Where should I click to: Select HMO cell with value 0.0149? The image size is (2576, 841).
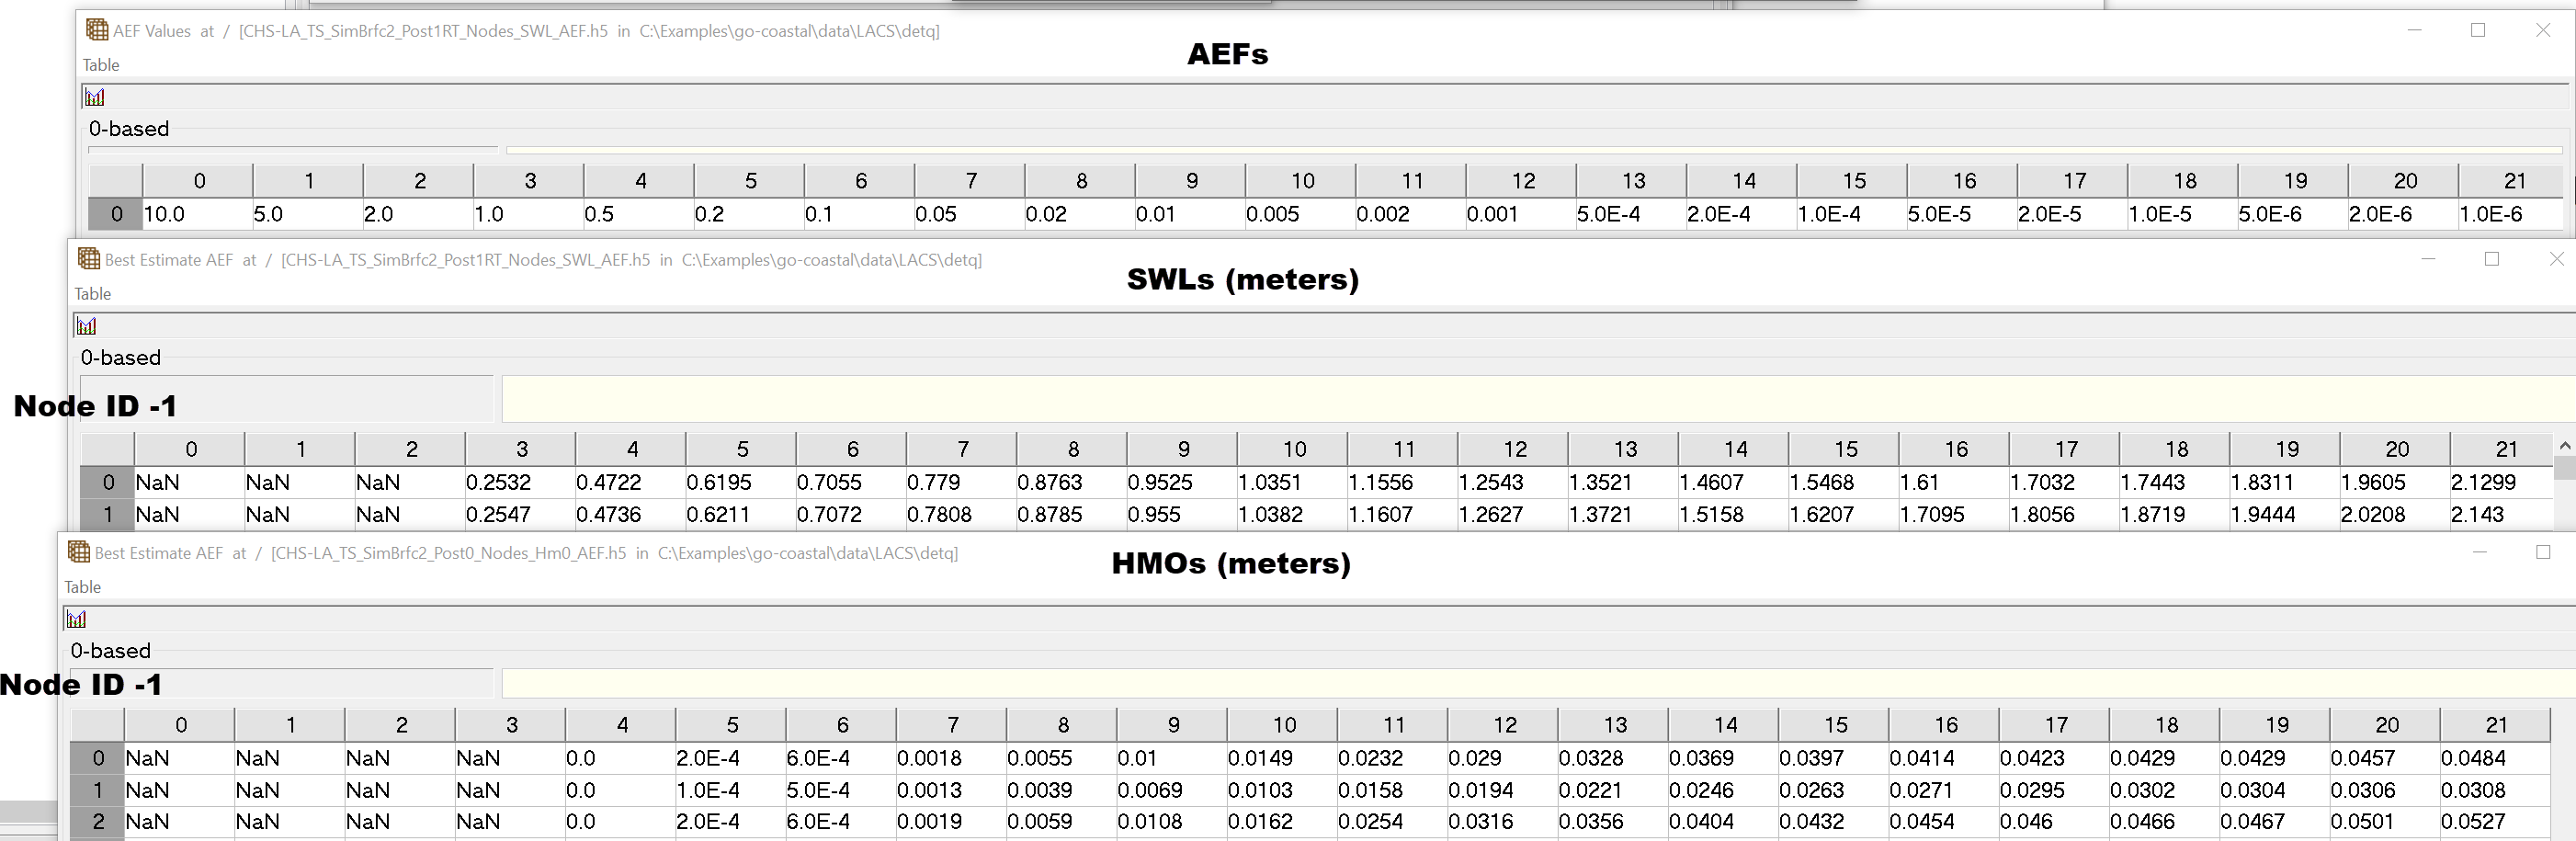[1282, 758]
